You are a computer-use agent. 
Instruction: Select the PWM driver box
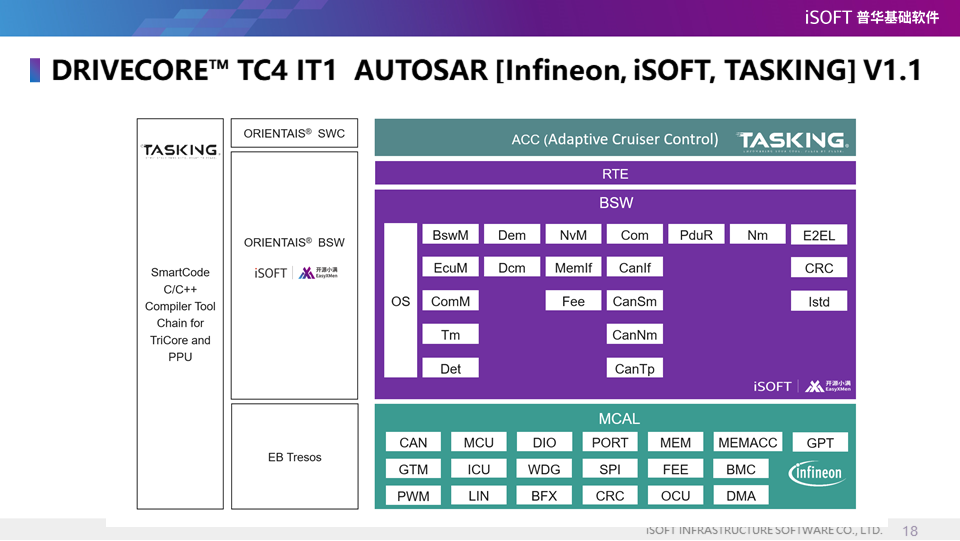click(x=413, y=496)
